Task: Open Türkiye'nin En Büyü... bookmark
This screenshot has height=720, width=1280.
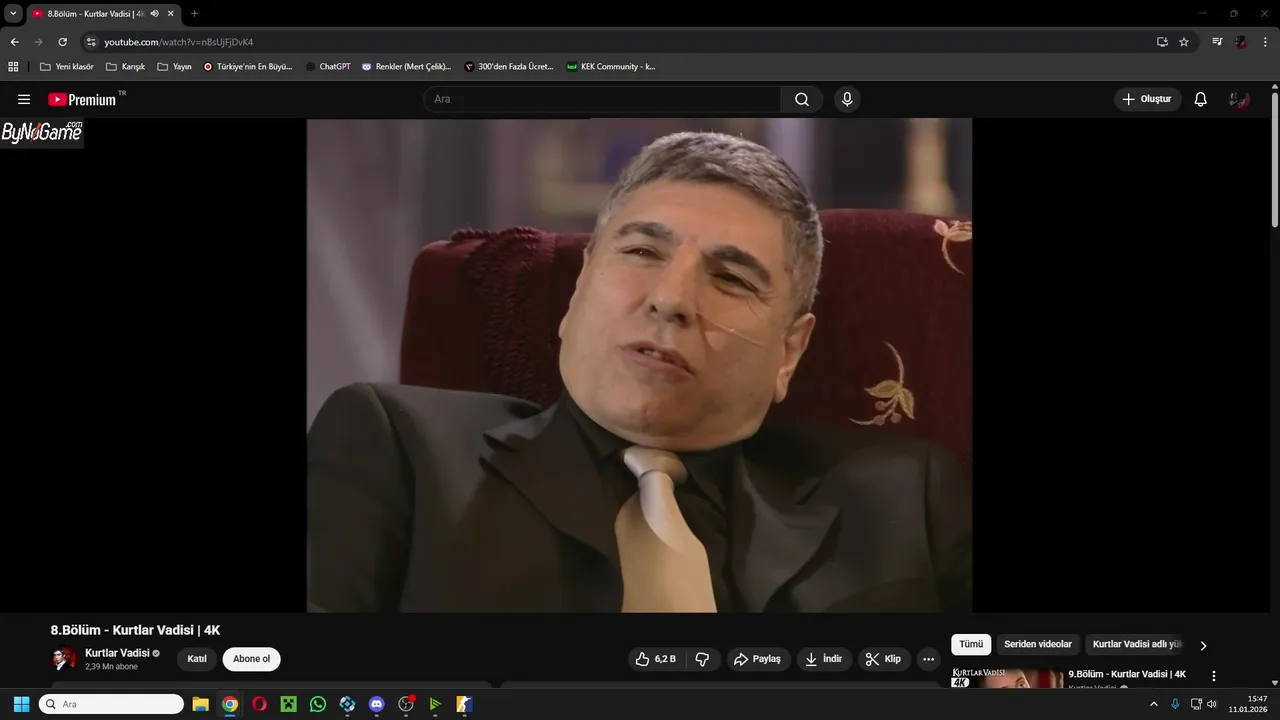Action: pyautogui.click(x=248, y=67)
